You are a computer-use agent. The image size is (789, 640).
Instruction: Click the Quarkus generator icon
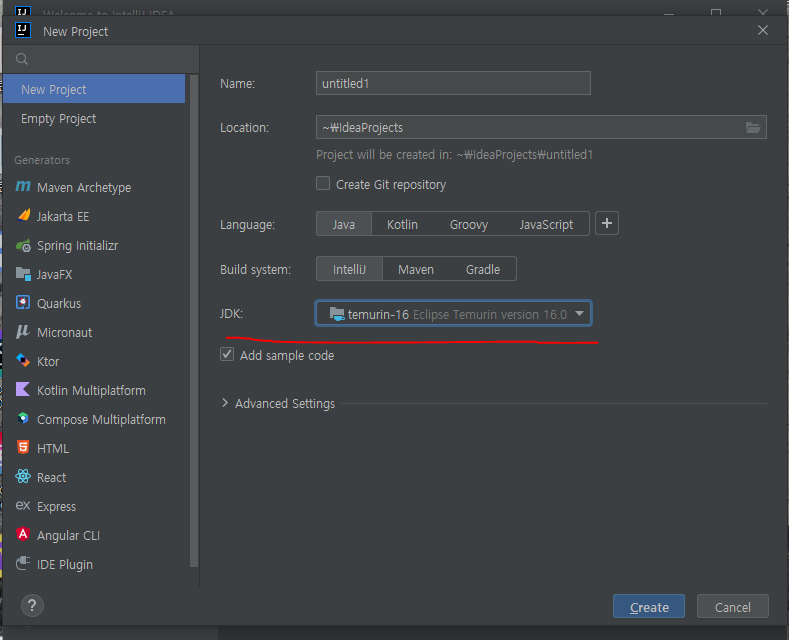point(23,303)
